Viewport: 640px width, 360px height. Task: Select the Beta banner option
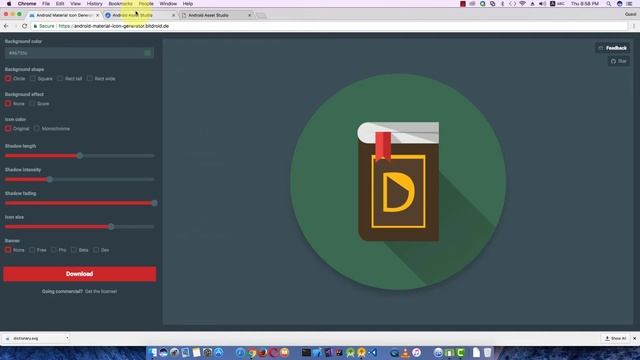coord(74,250)
